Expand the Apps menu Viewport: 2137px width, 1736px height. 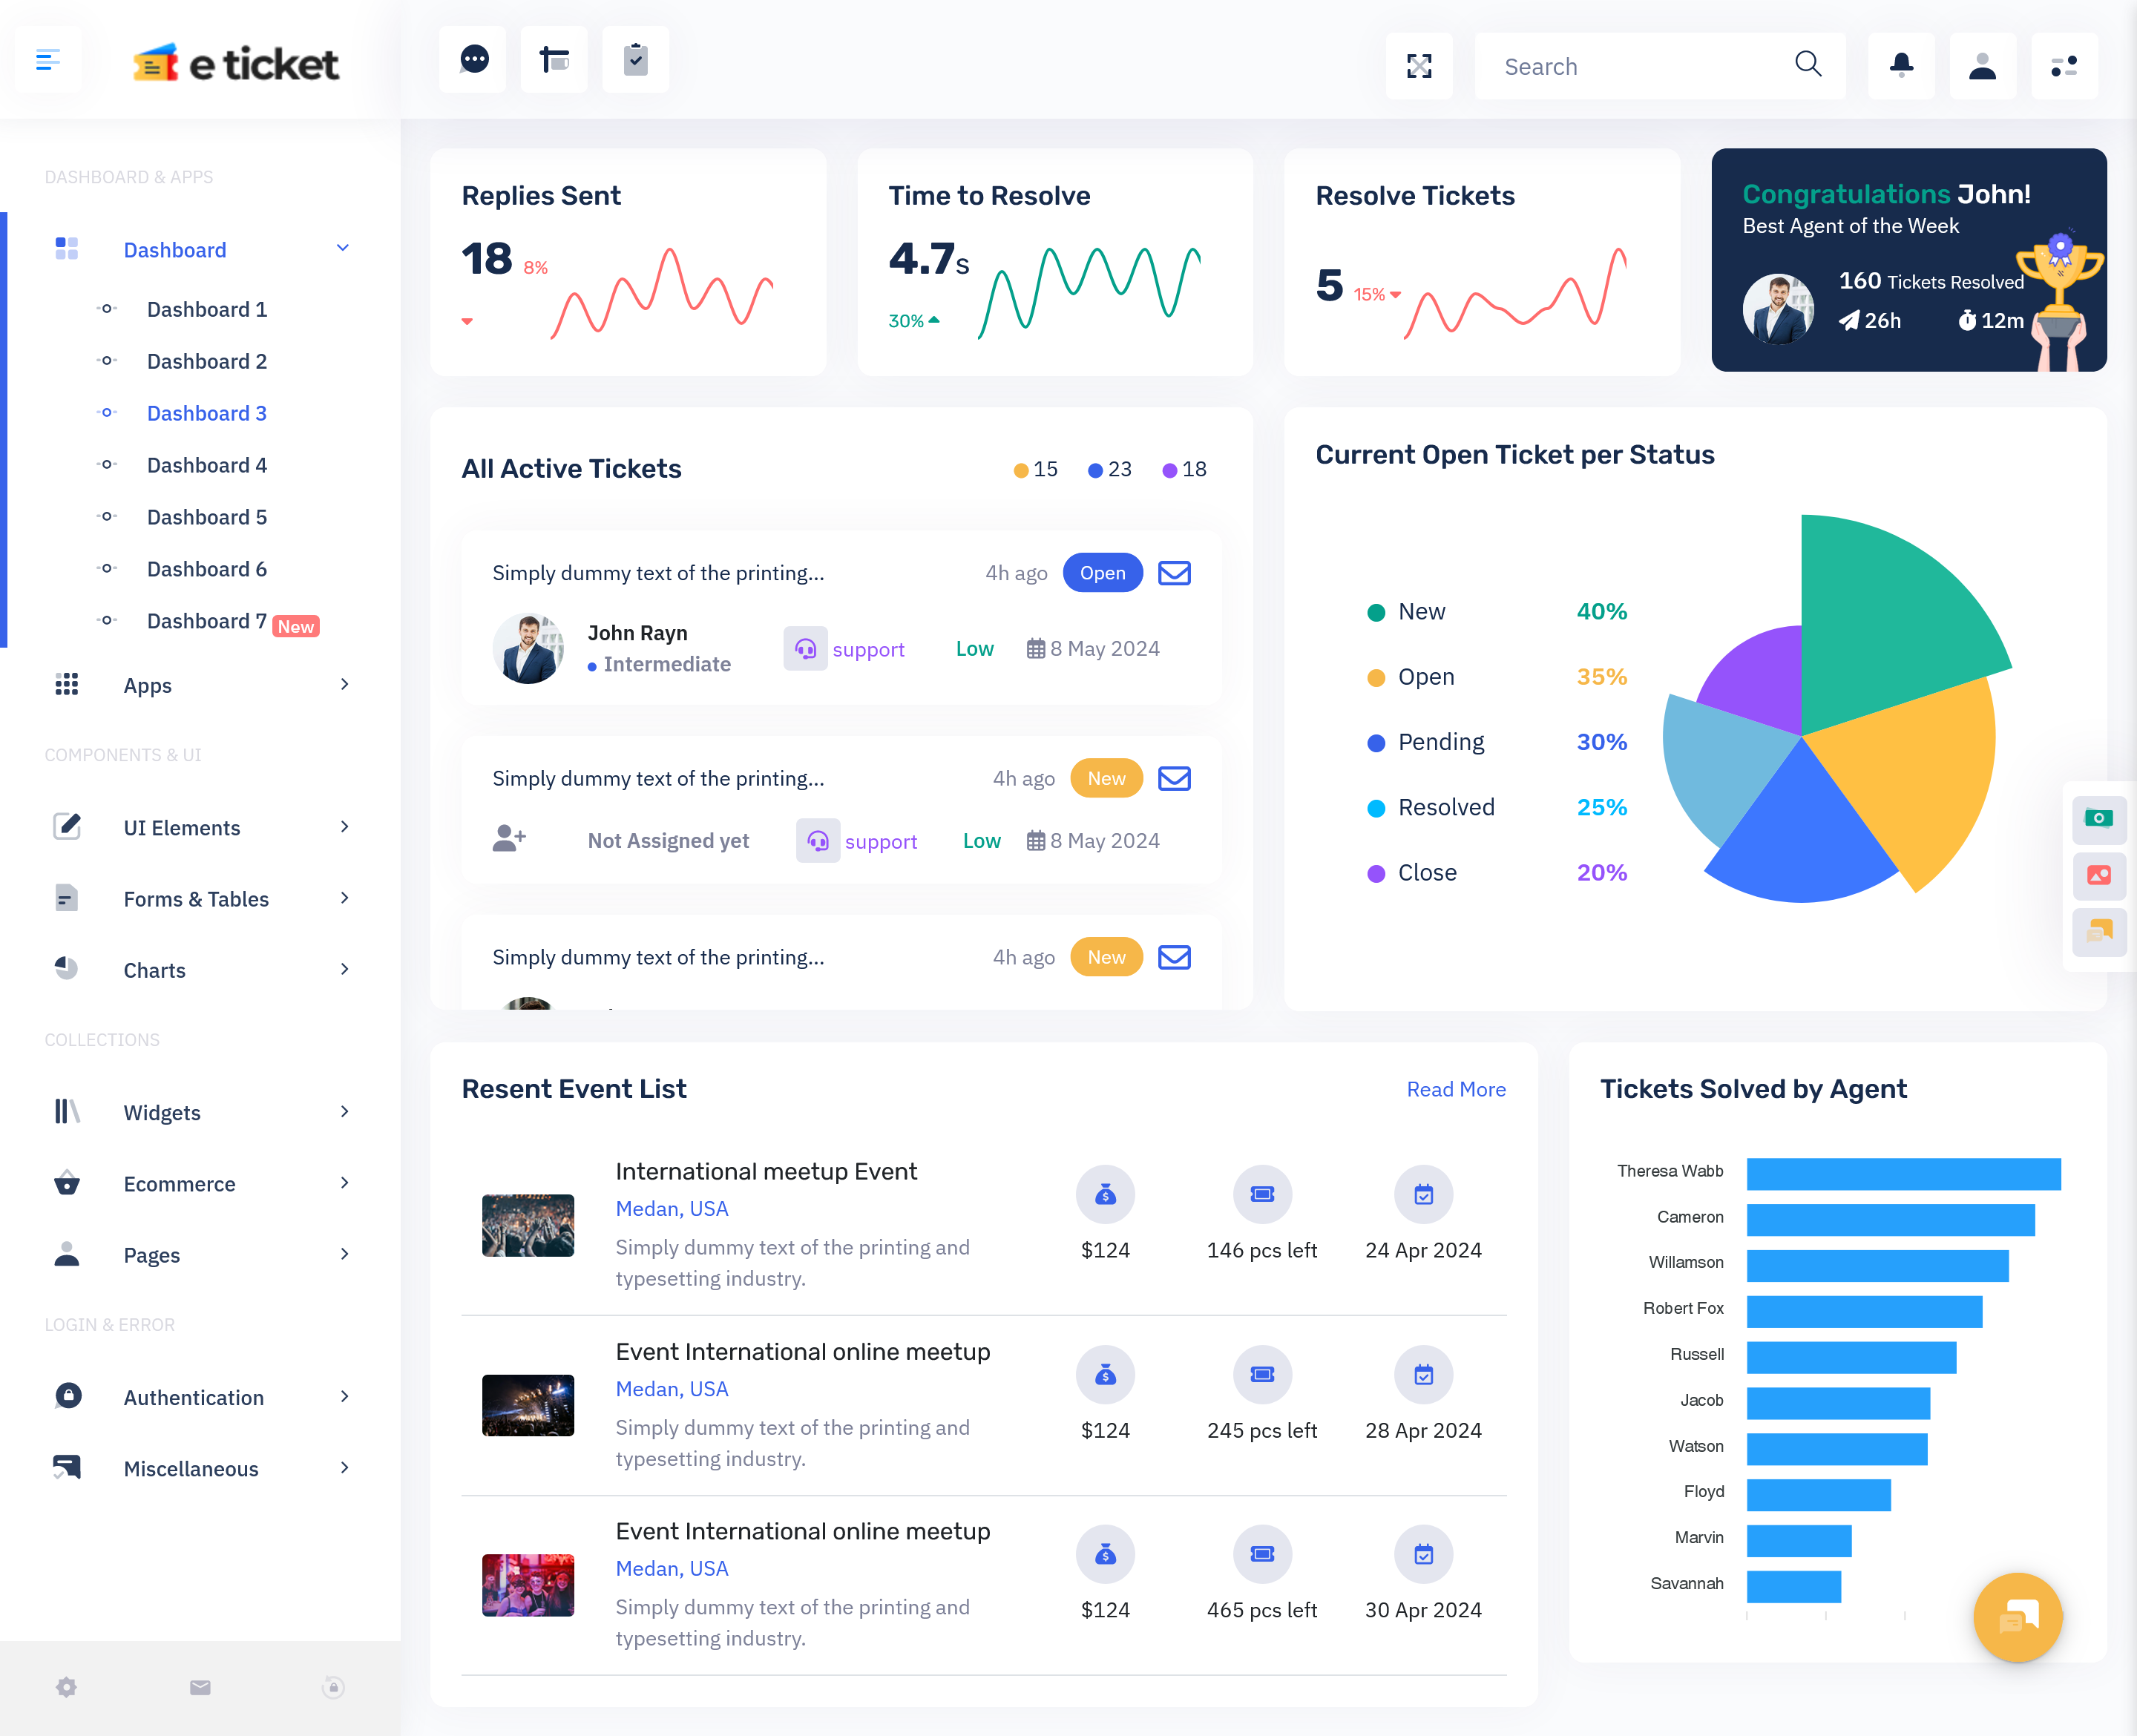tap(200, 685)
